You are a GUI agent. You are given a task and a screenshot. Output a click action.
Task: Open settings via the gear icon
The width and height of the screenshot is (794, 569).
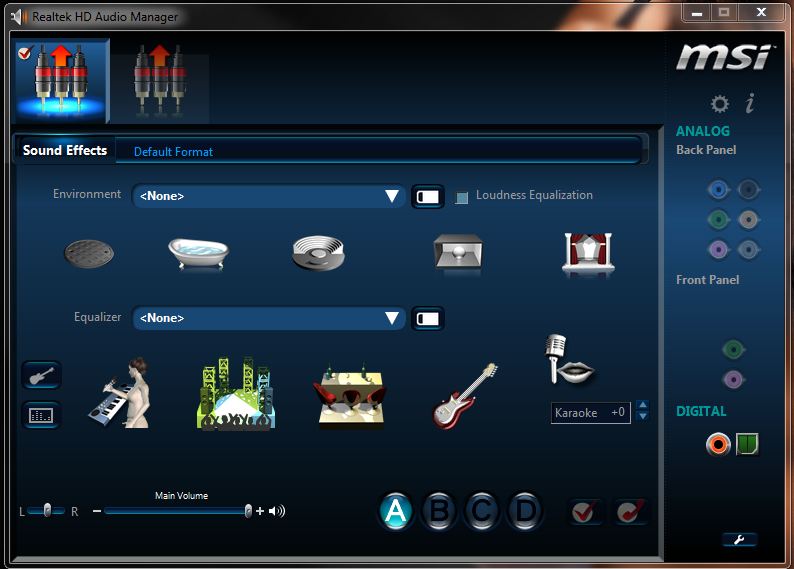(x=720, y=104)
